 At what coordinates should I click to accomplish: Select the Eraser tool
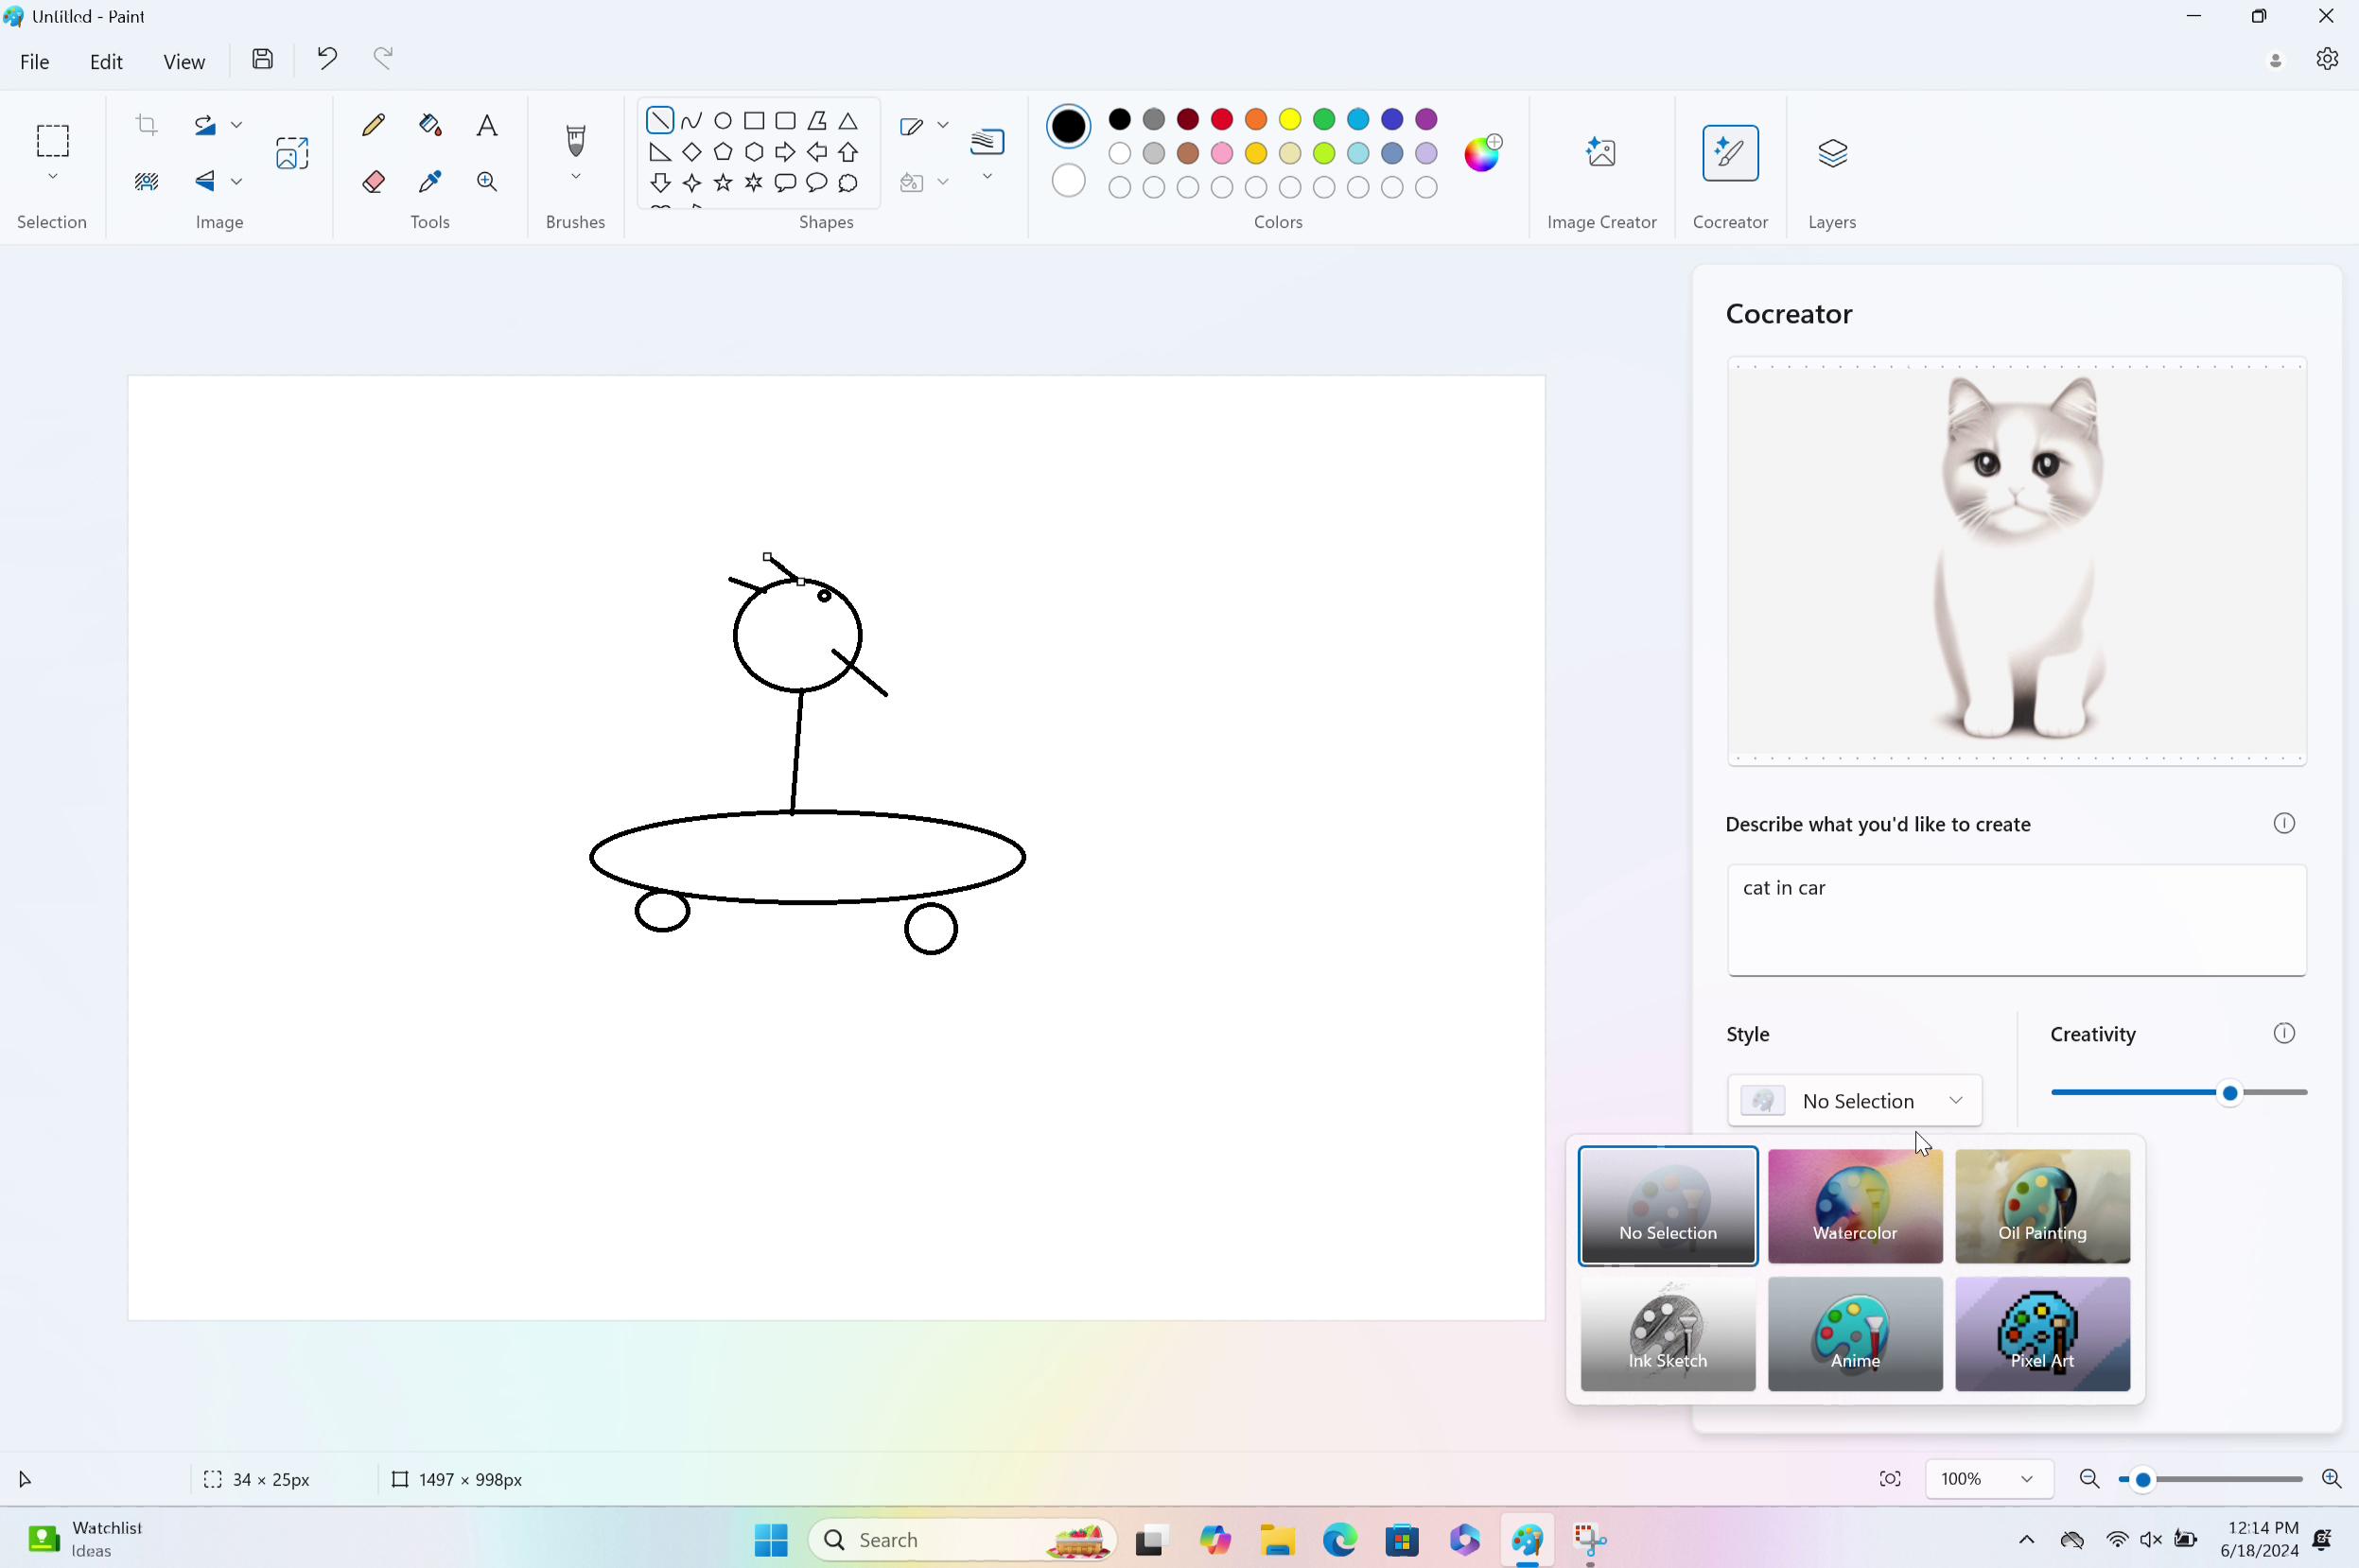pyautogui.click(x=373, y=181)
